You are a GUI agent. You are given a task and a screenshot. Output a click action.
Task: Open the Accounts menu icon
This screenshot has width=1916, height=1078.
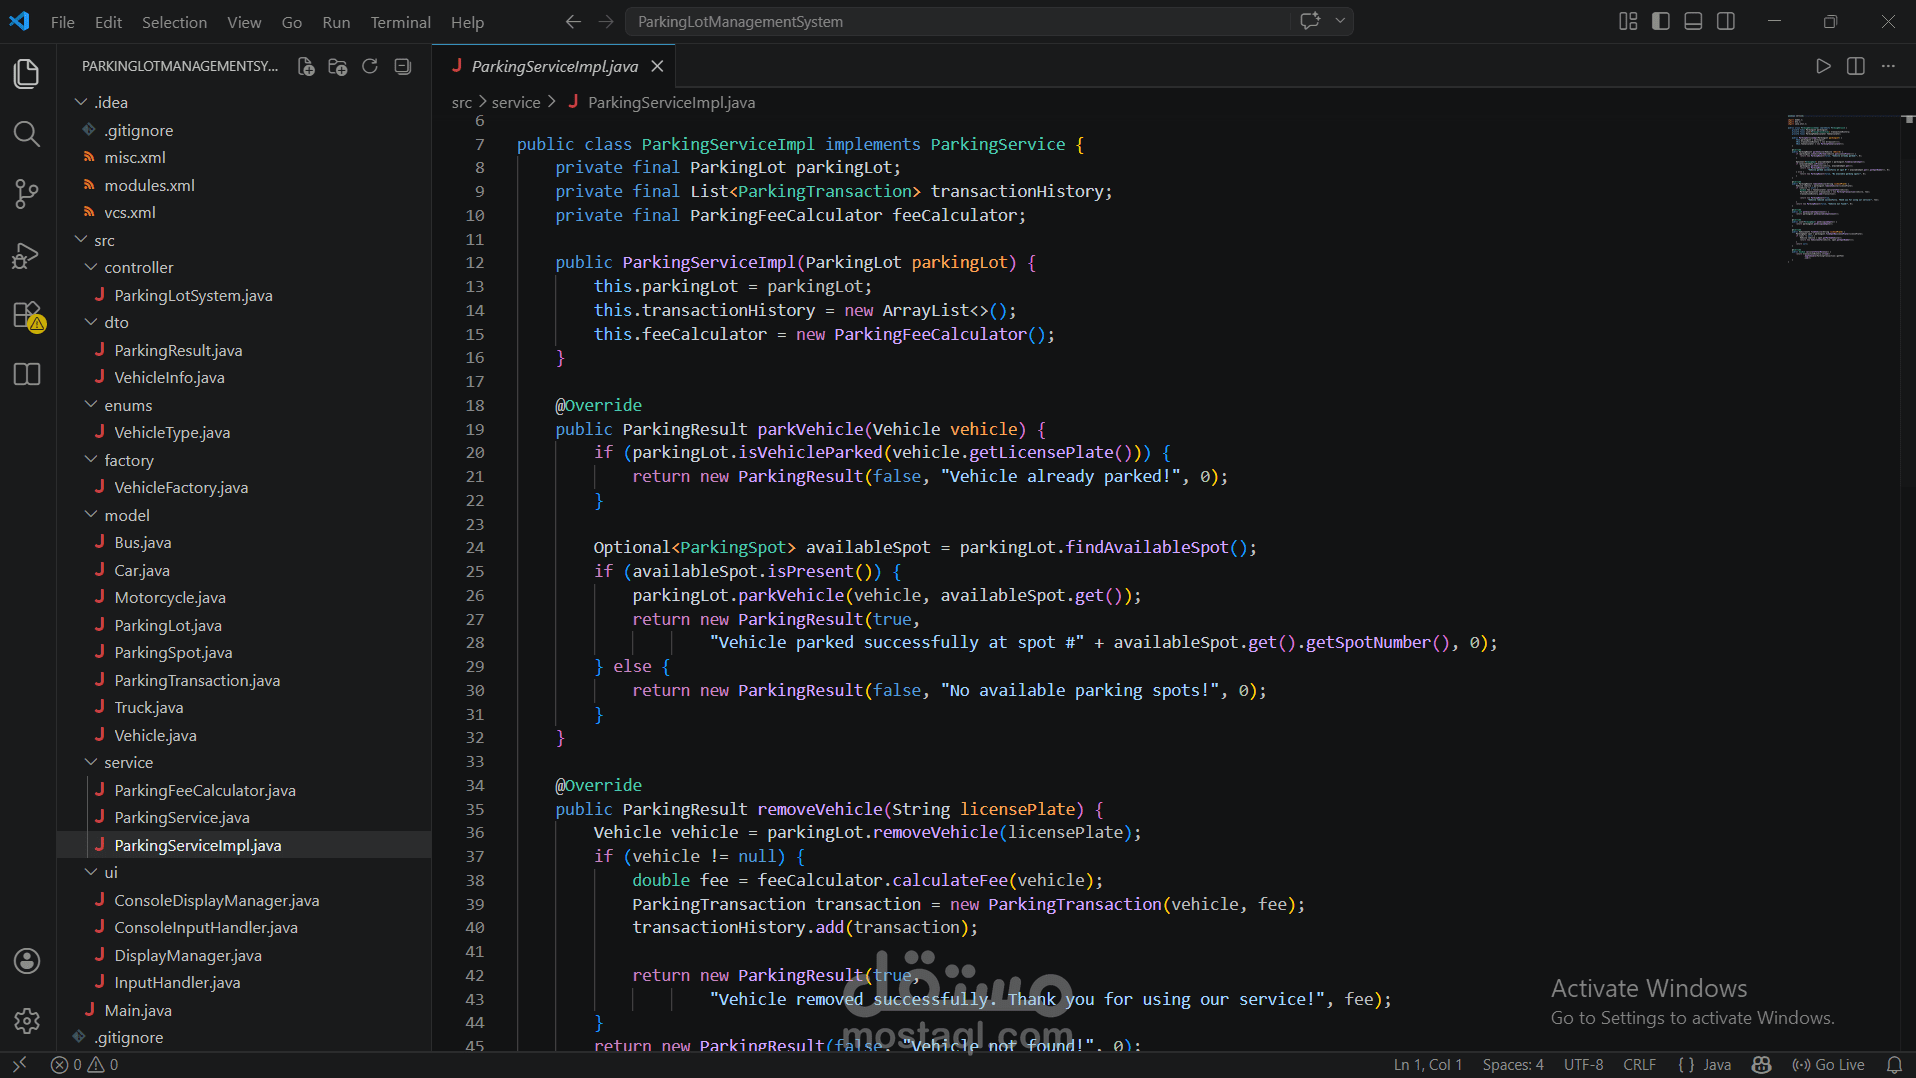point(27,961)
